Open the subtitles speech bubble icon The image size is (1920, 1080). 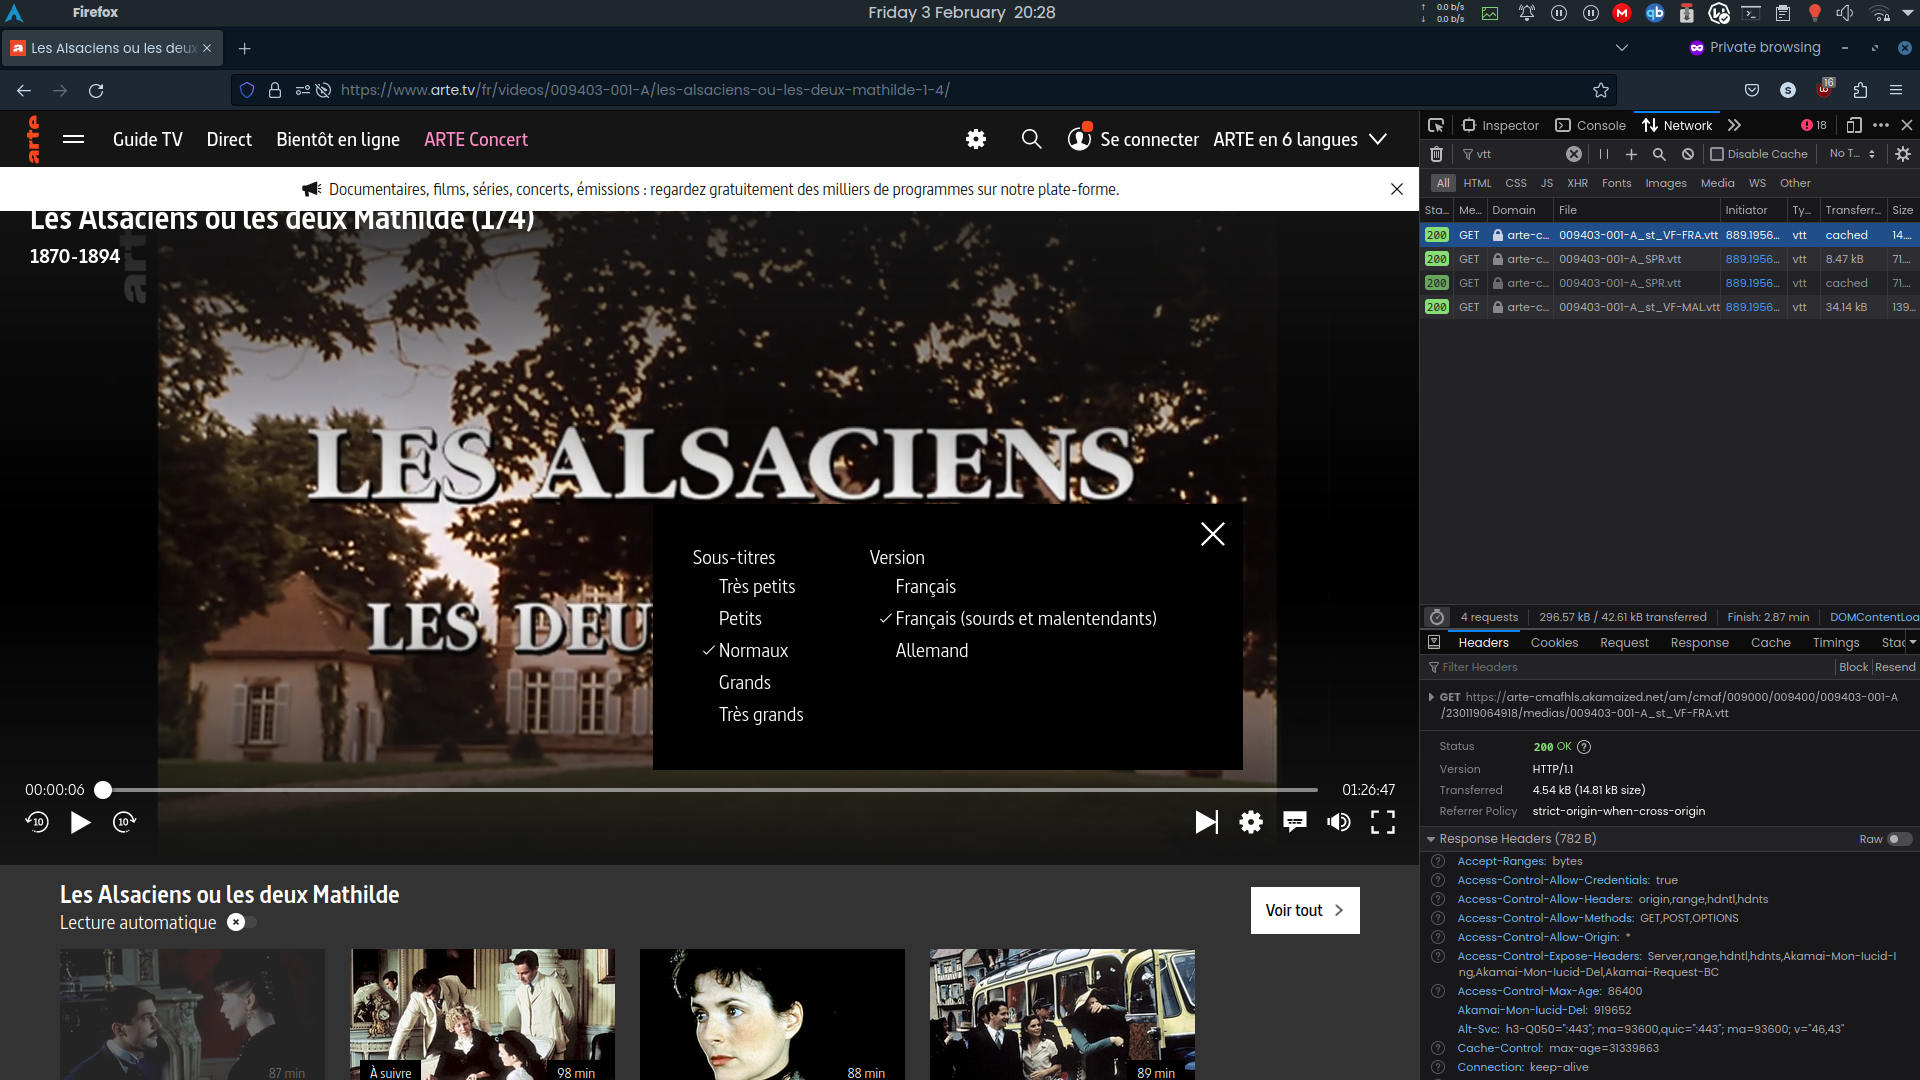[x=1294, y=822]
